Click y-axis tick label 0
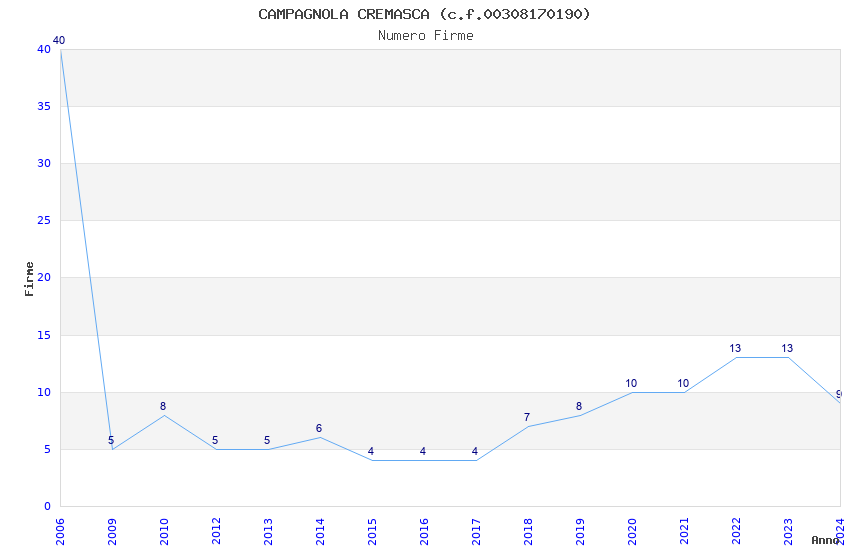Screen dimensions: 850x550 coord(48,507)
